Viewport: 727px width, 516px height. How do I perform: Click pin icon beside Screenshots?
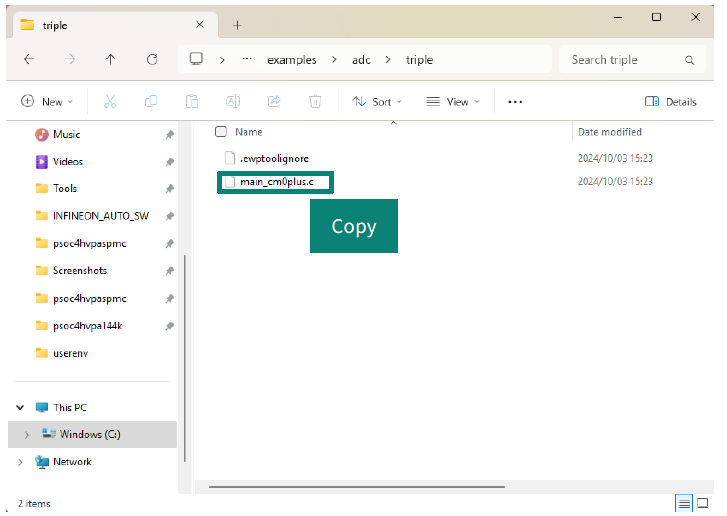(x=170, y=271)
